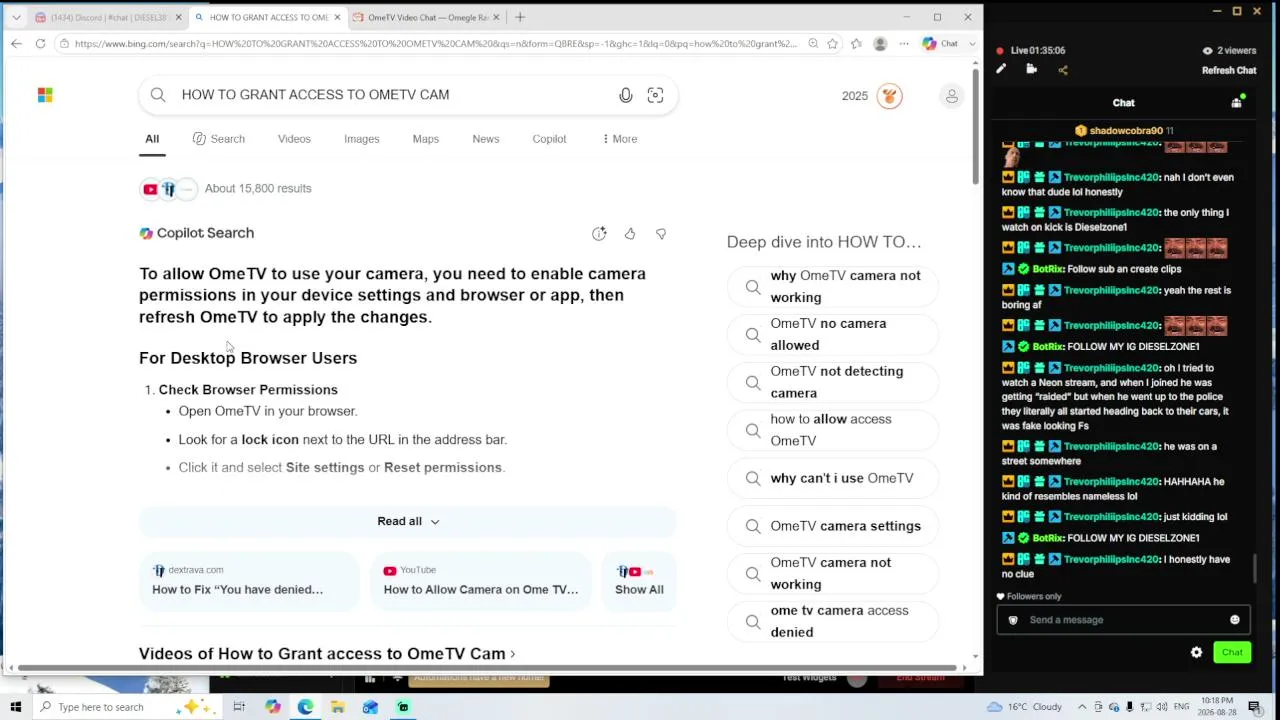Open the browser profile avatar
This screenshot has width=1280, height=720.
(880, 44)
